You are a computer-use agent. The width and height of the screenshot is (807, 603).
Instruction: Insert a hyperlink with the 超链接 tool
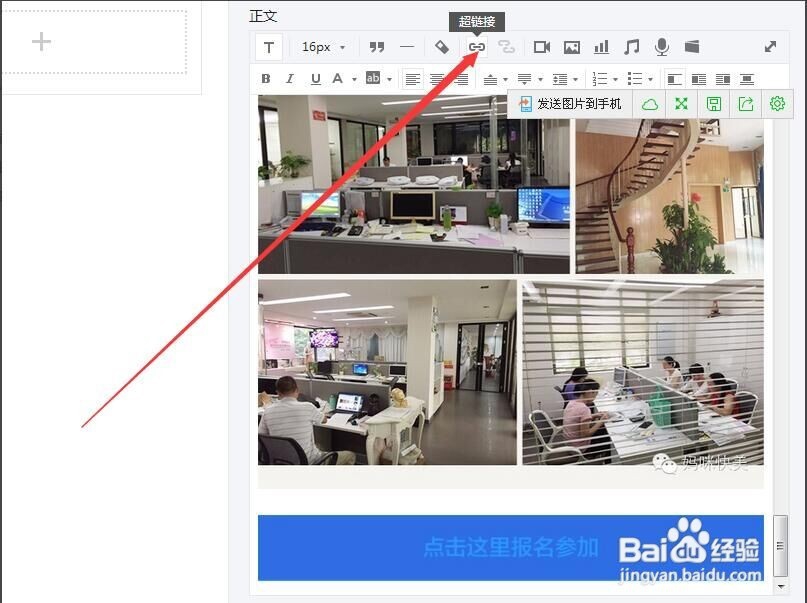tap(476, 46)
